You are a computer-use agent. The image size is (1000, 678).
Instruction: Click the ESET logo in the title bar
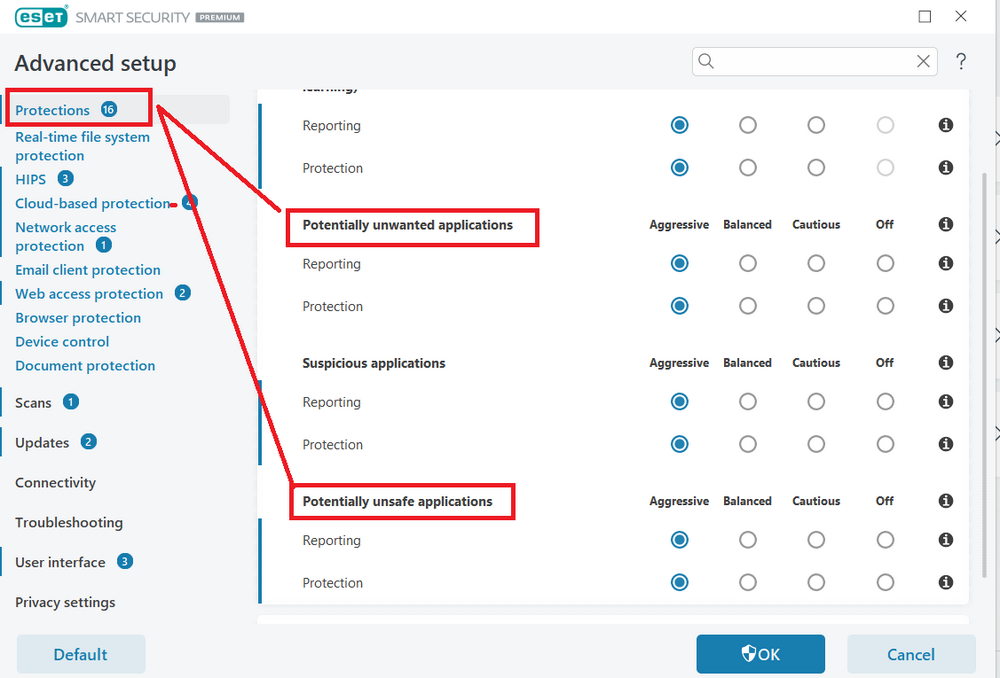[x=41, y=17]
